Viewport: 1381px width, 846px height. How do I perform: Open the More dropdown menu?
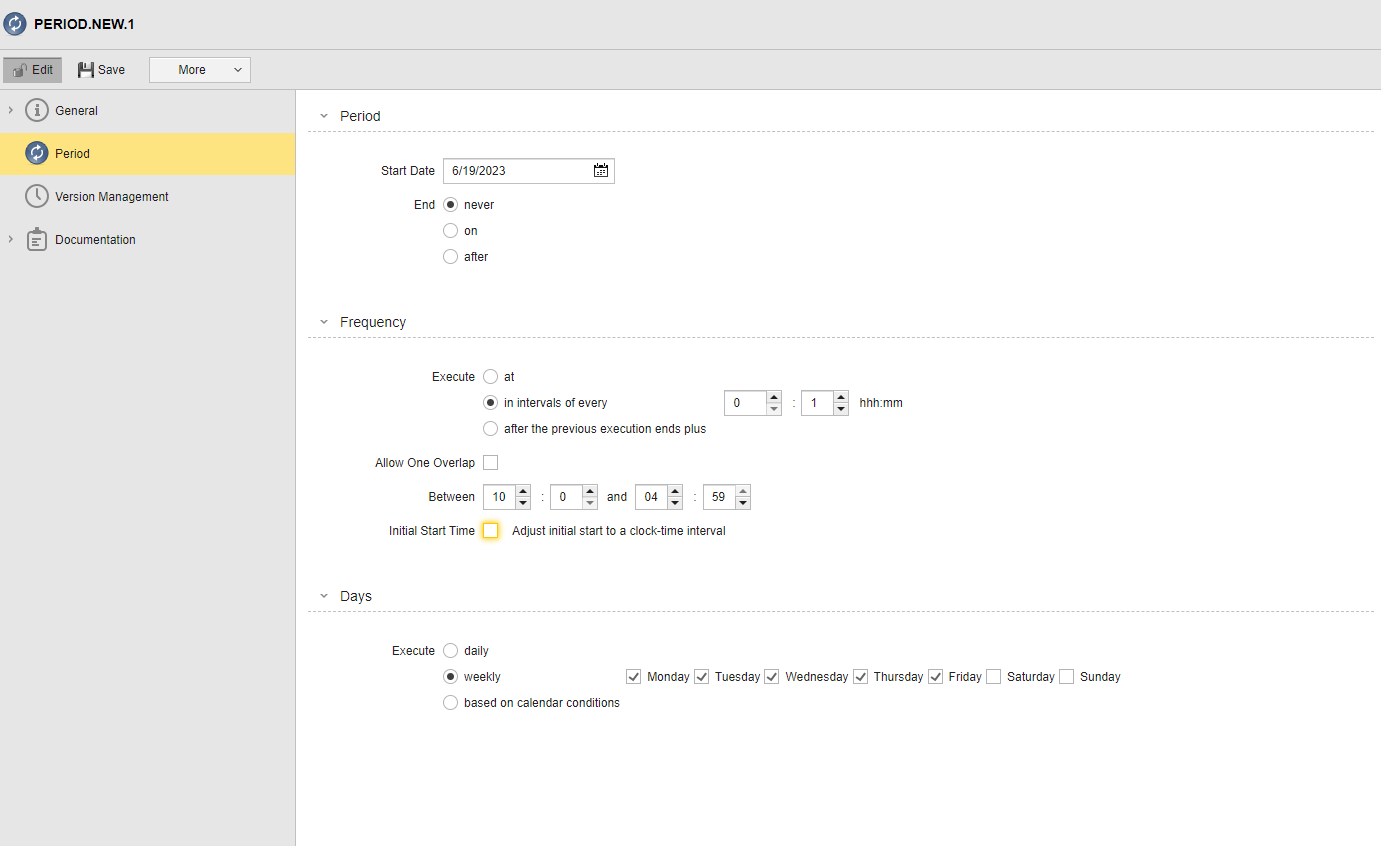point(199,69)
